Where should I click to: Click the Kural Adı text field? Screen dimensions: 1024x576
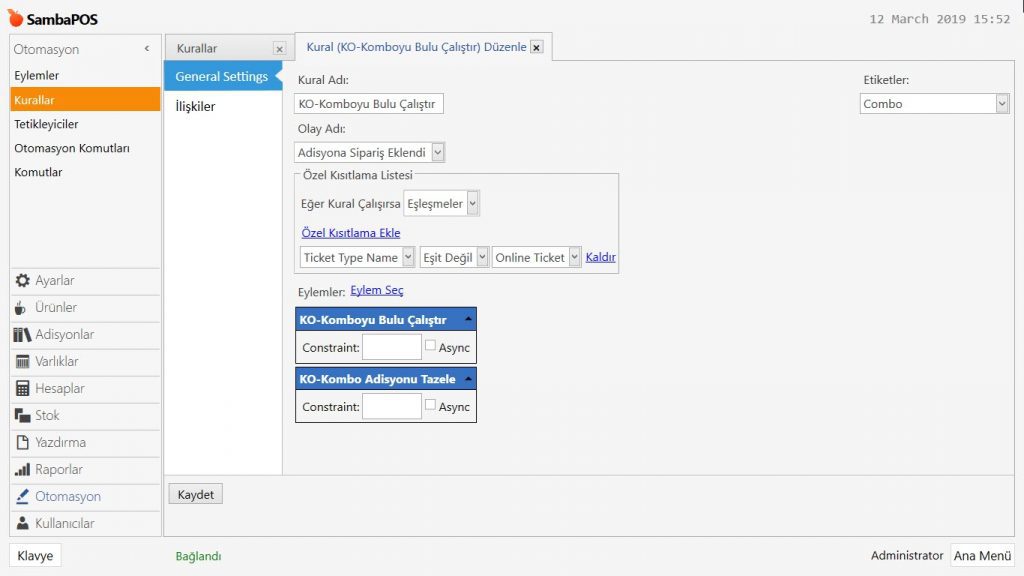pos(369,104)
